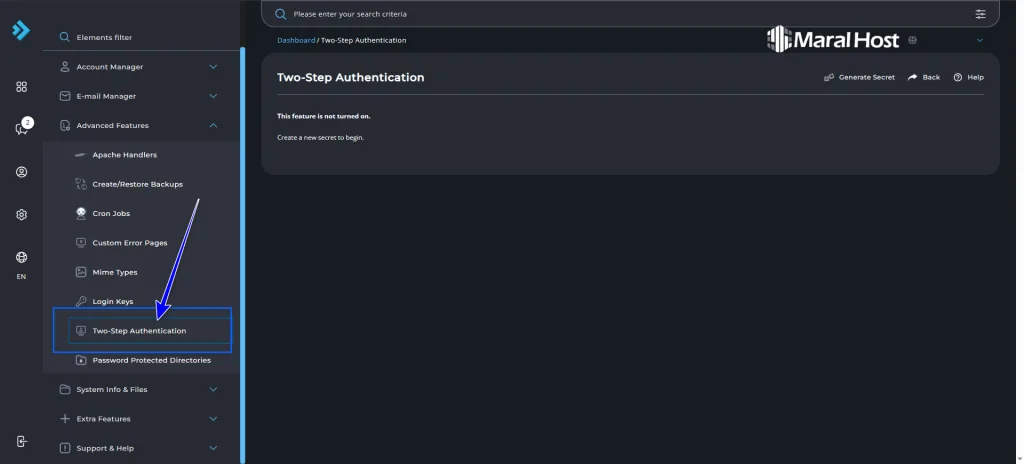The width and height of the screenshot is (1024, 464).
Task: Open the user profile icon in left rail
Action: 21,172
